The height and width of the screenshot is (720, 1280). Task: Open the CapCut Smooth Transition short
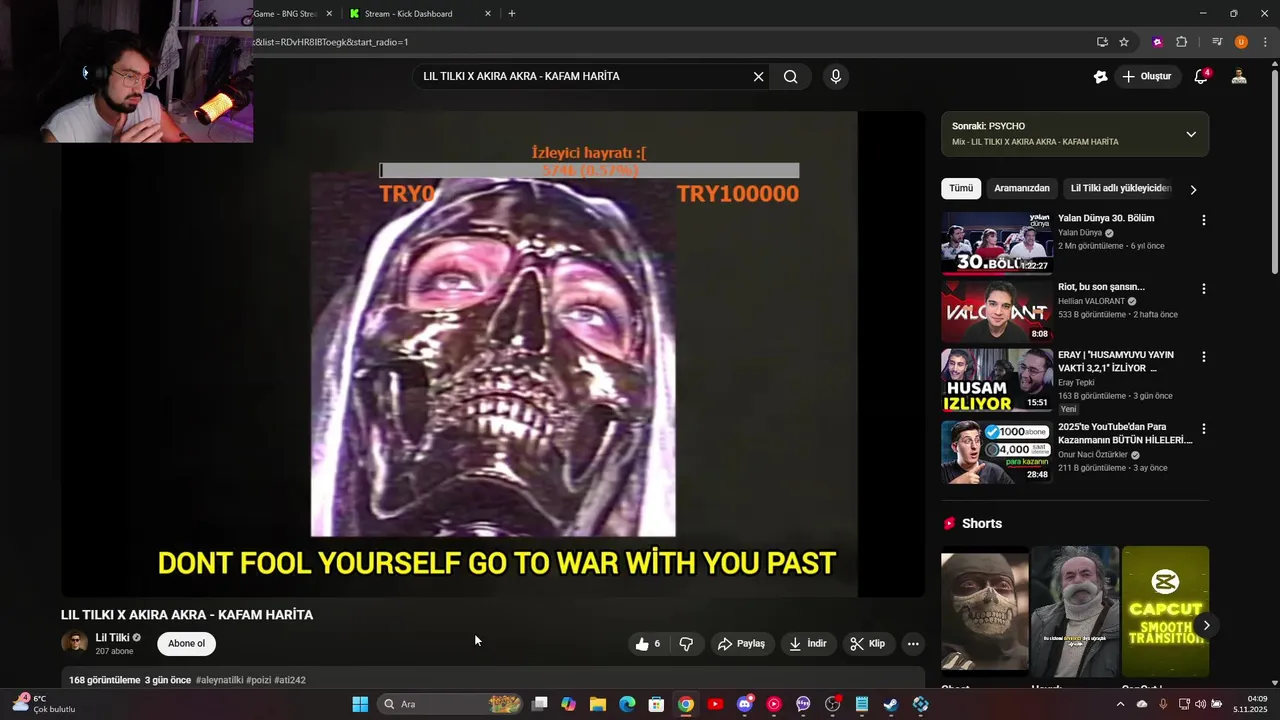pyautogui.click(x=1165, y=610)
